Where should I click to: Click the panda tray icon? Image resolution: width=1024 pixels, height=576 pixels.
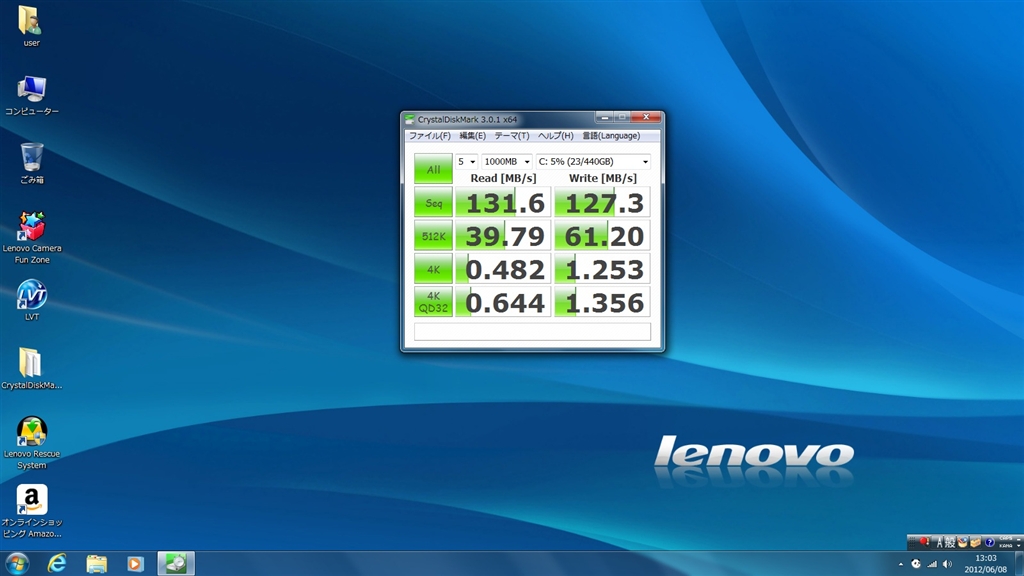point(916,564)
